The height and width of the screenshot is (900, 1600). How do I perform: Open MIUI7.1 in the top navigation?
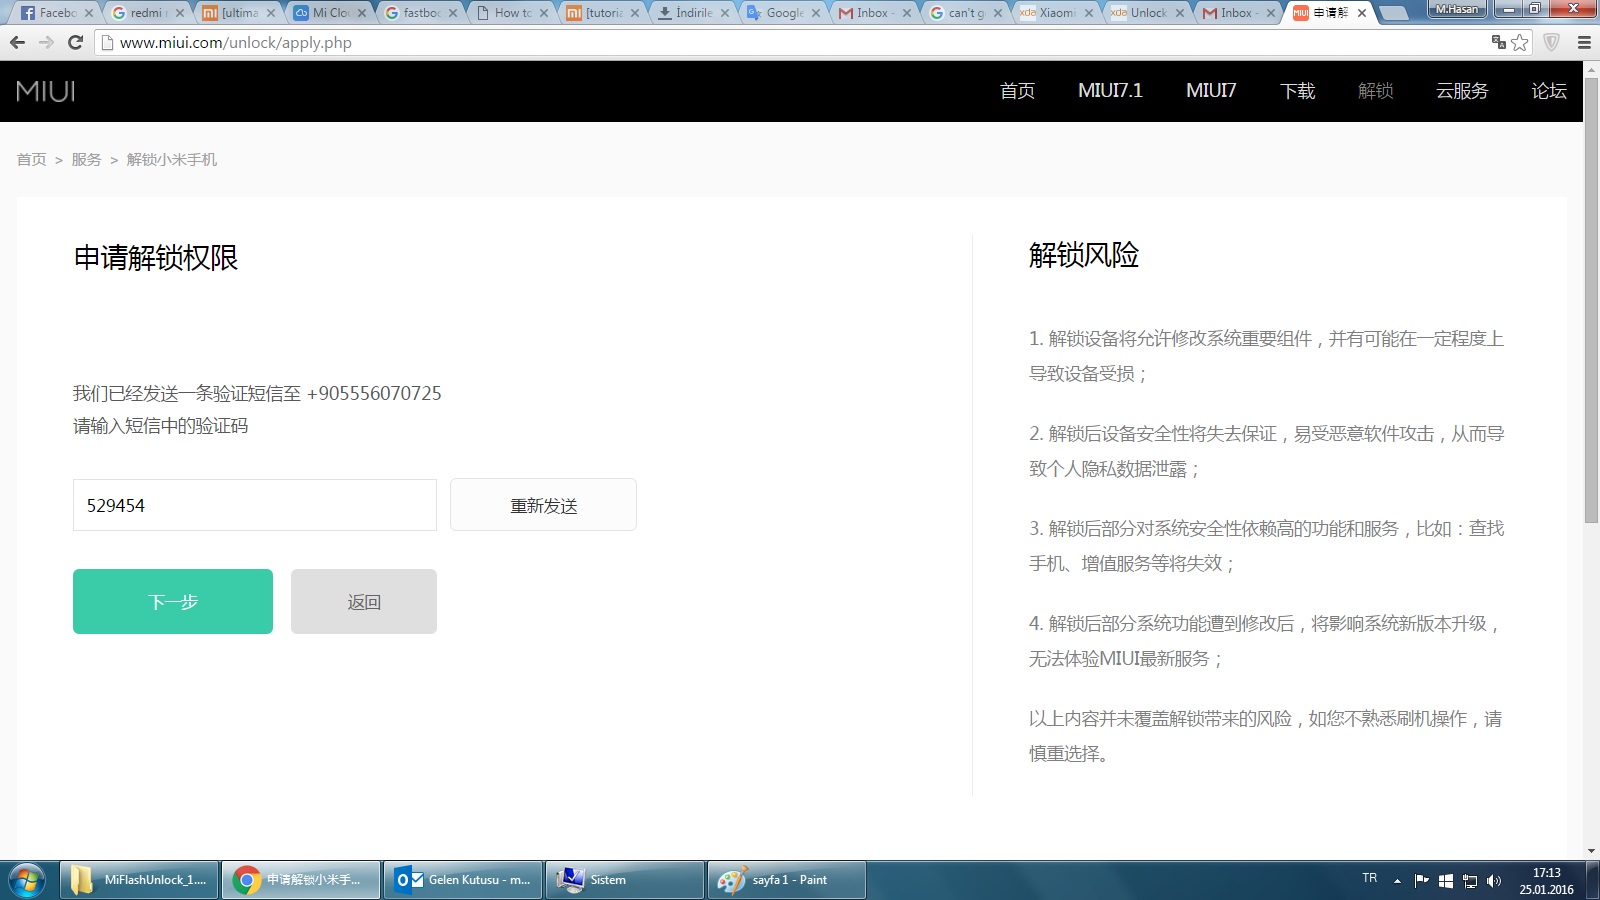coord(1110,91)
